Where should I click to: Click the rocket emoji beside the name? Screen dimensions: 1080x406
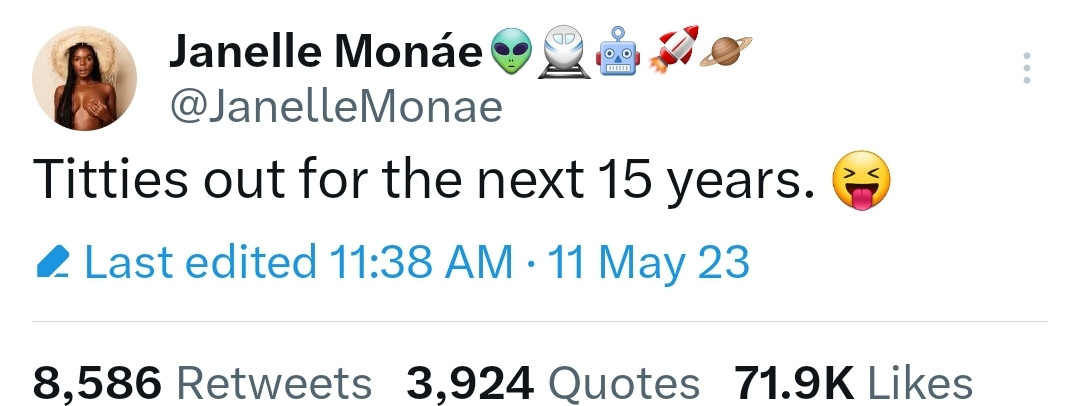[x=673, y=50]
